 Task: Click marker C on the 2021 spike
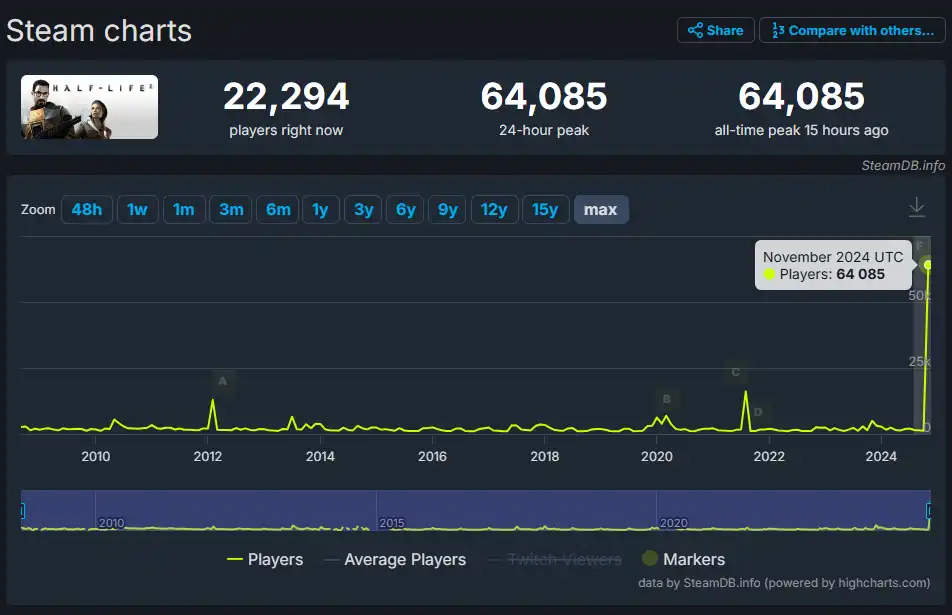point(735,374)
